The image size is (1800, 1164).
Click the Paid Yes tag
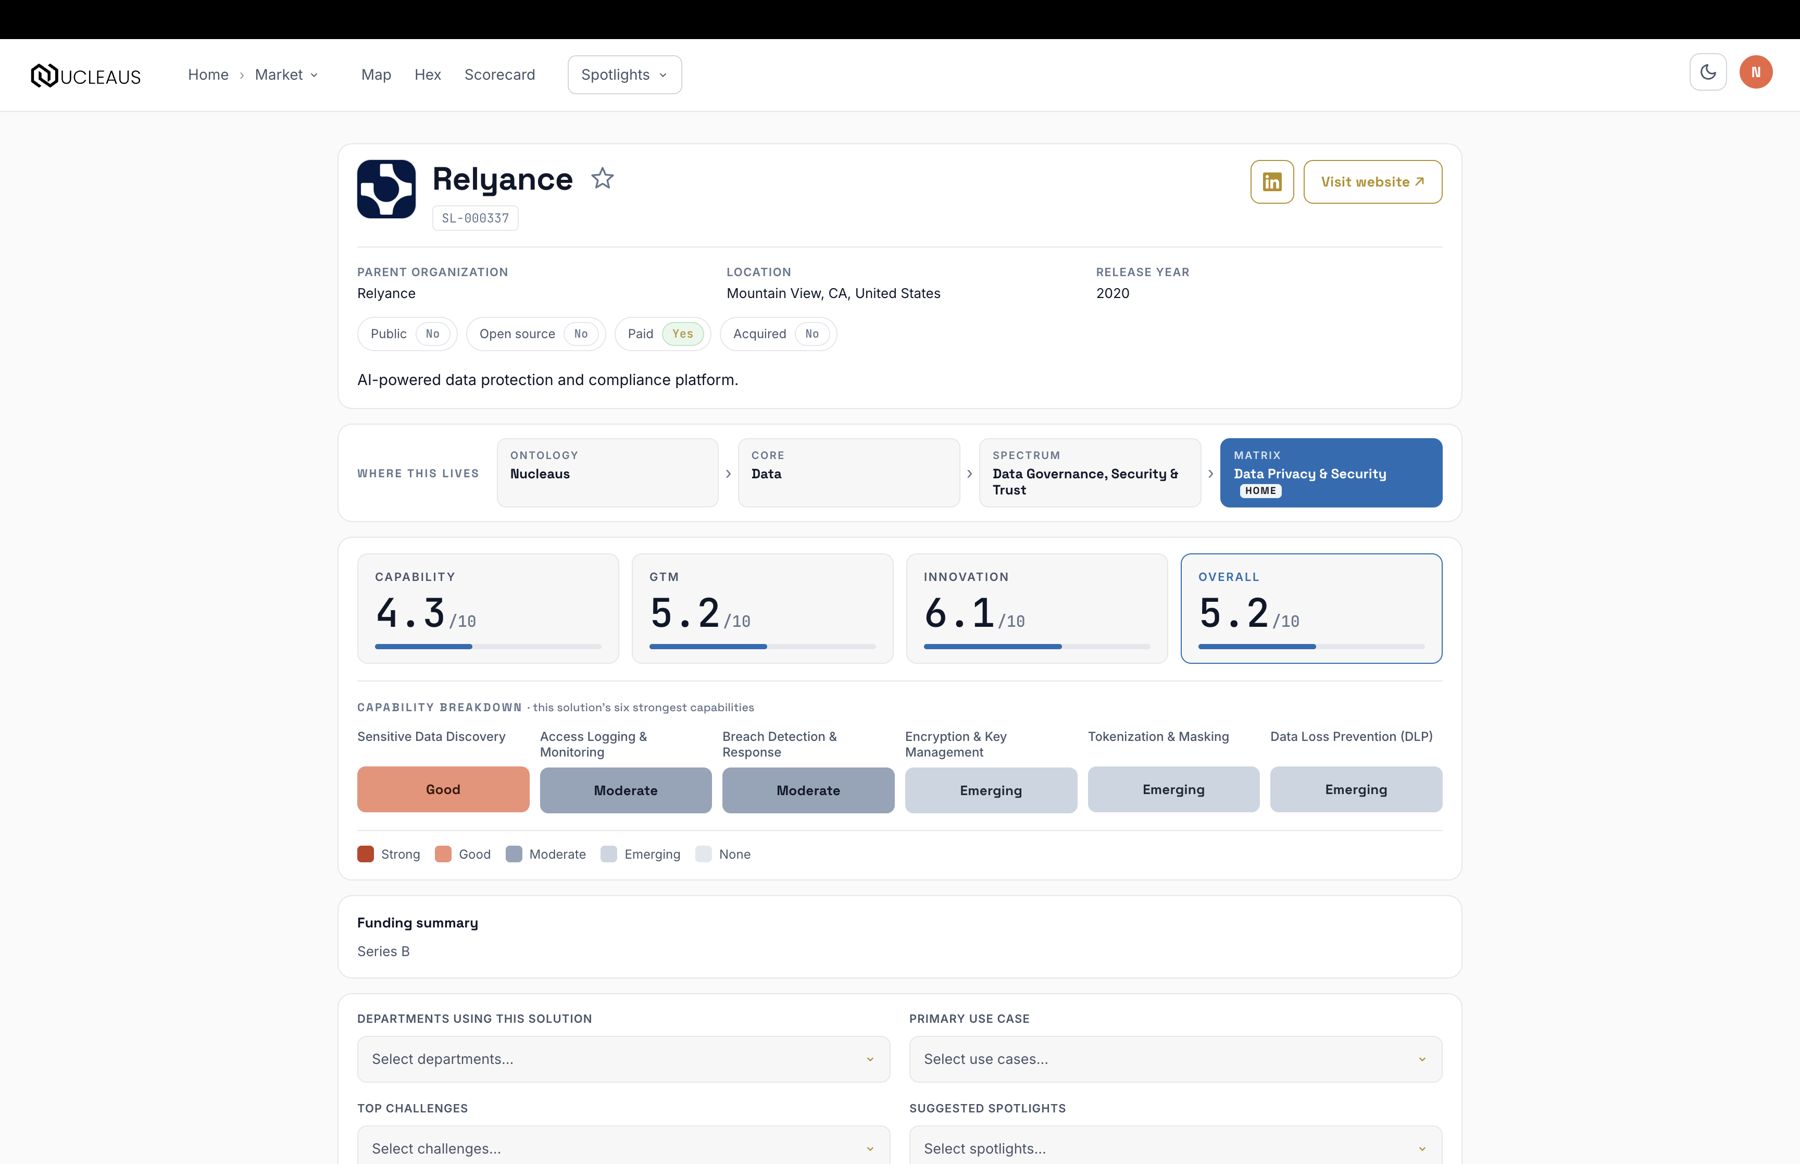pyautogui.click(x=663, y=334)
